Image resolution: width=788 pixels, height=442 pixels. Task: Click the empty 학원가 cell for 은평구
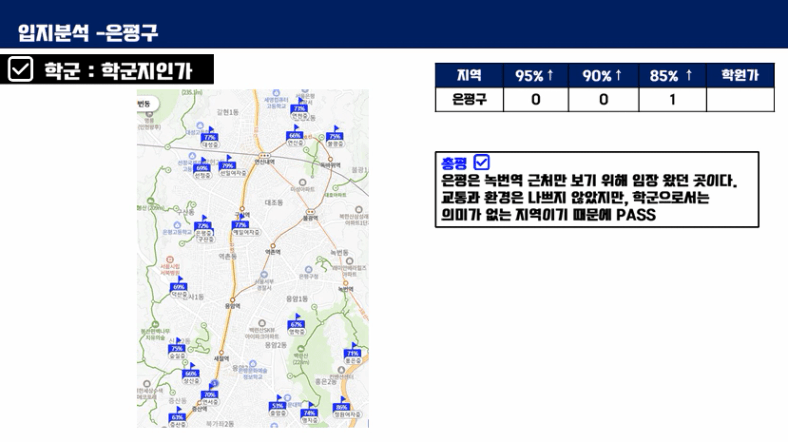(x=740, y=99)
